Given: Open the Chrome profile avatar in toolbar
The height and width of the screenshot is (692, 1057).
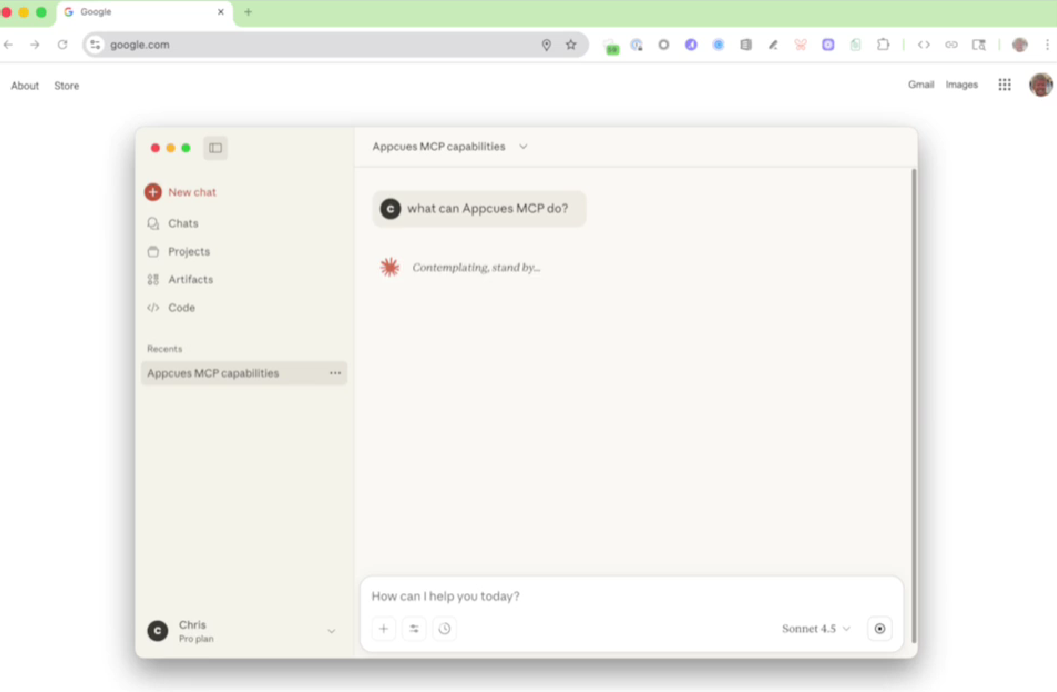Looking at the screenshot, I should pyautogui.click(x=1020, y=44).
